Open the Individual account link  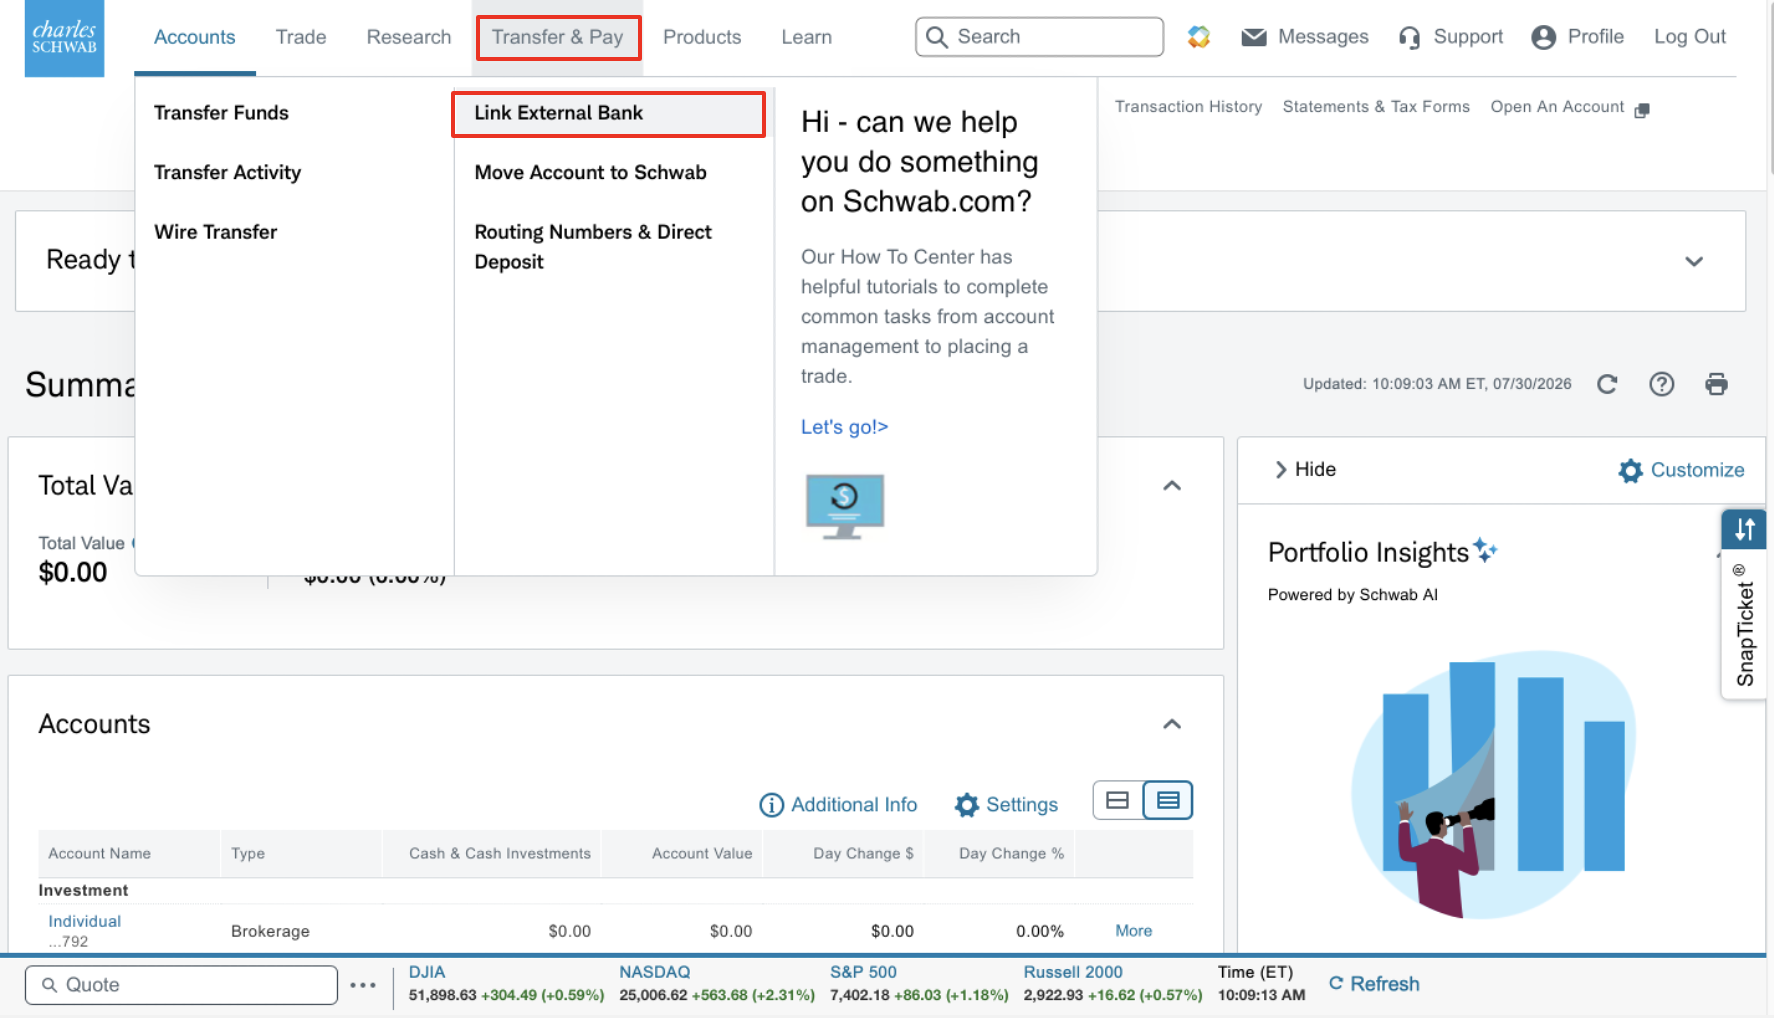pyautogui.click(x=85, y=921)
